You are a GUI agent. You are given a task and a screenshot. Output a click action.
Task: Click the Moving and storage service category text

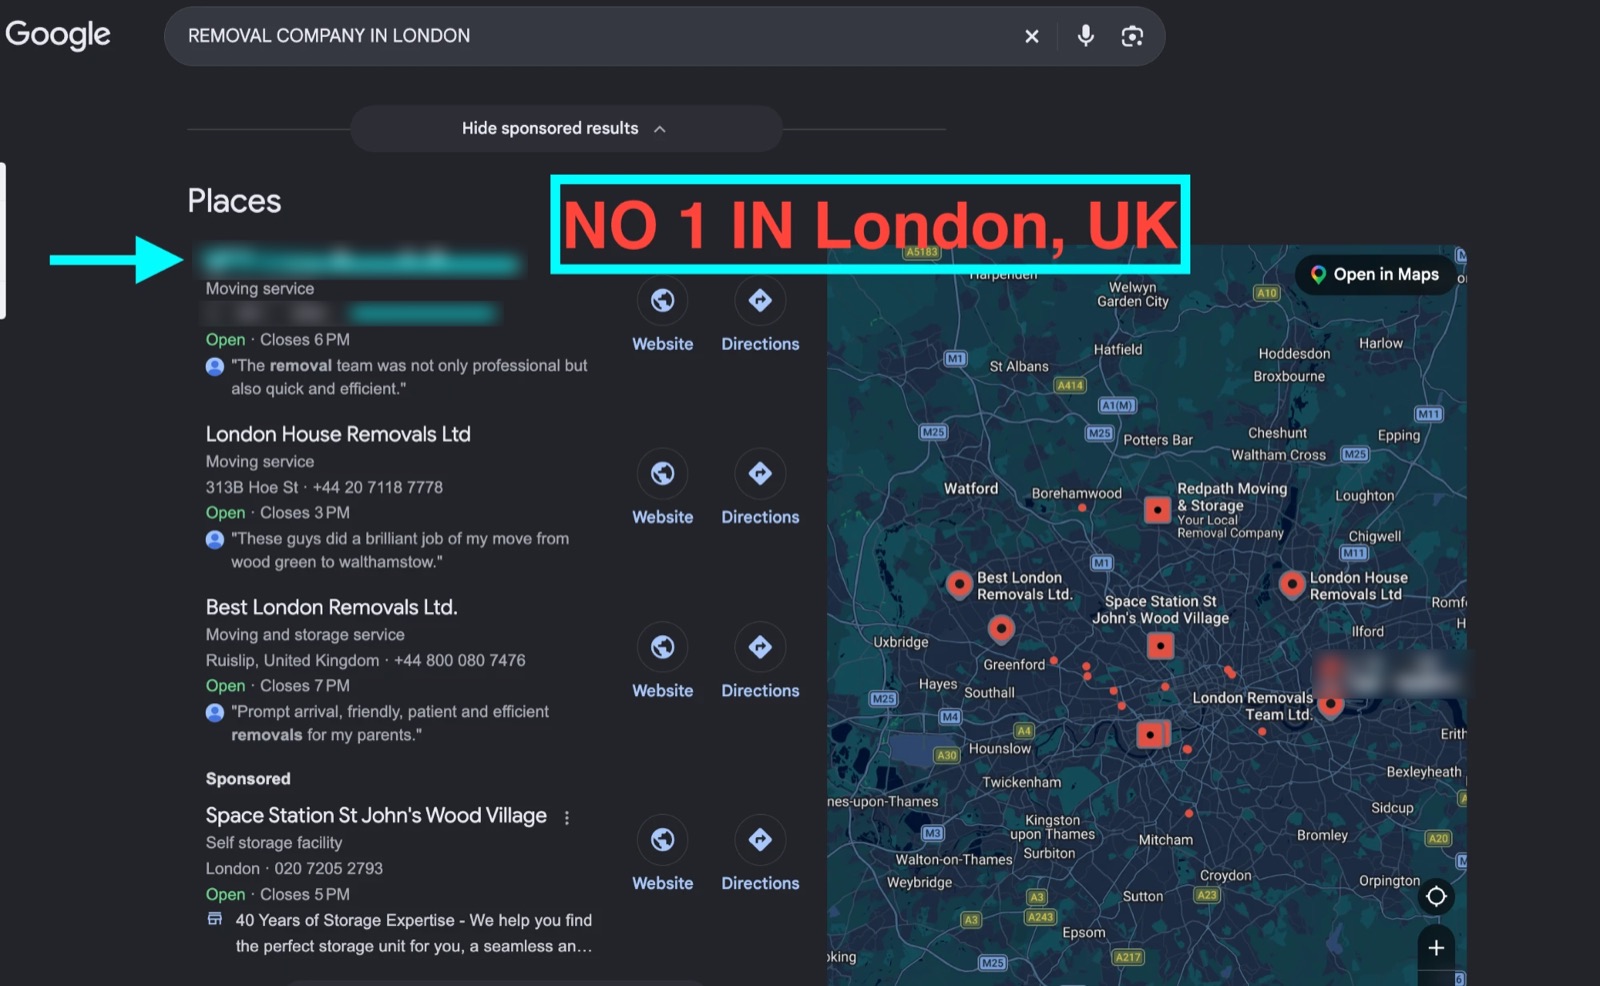(x=305, y=634)
